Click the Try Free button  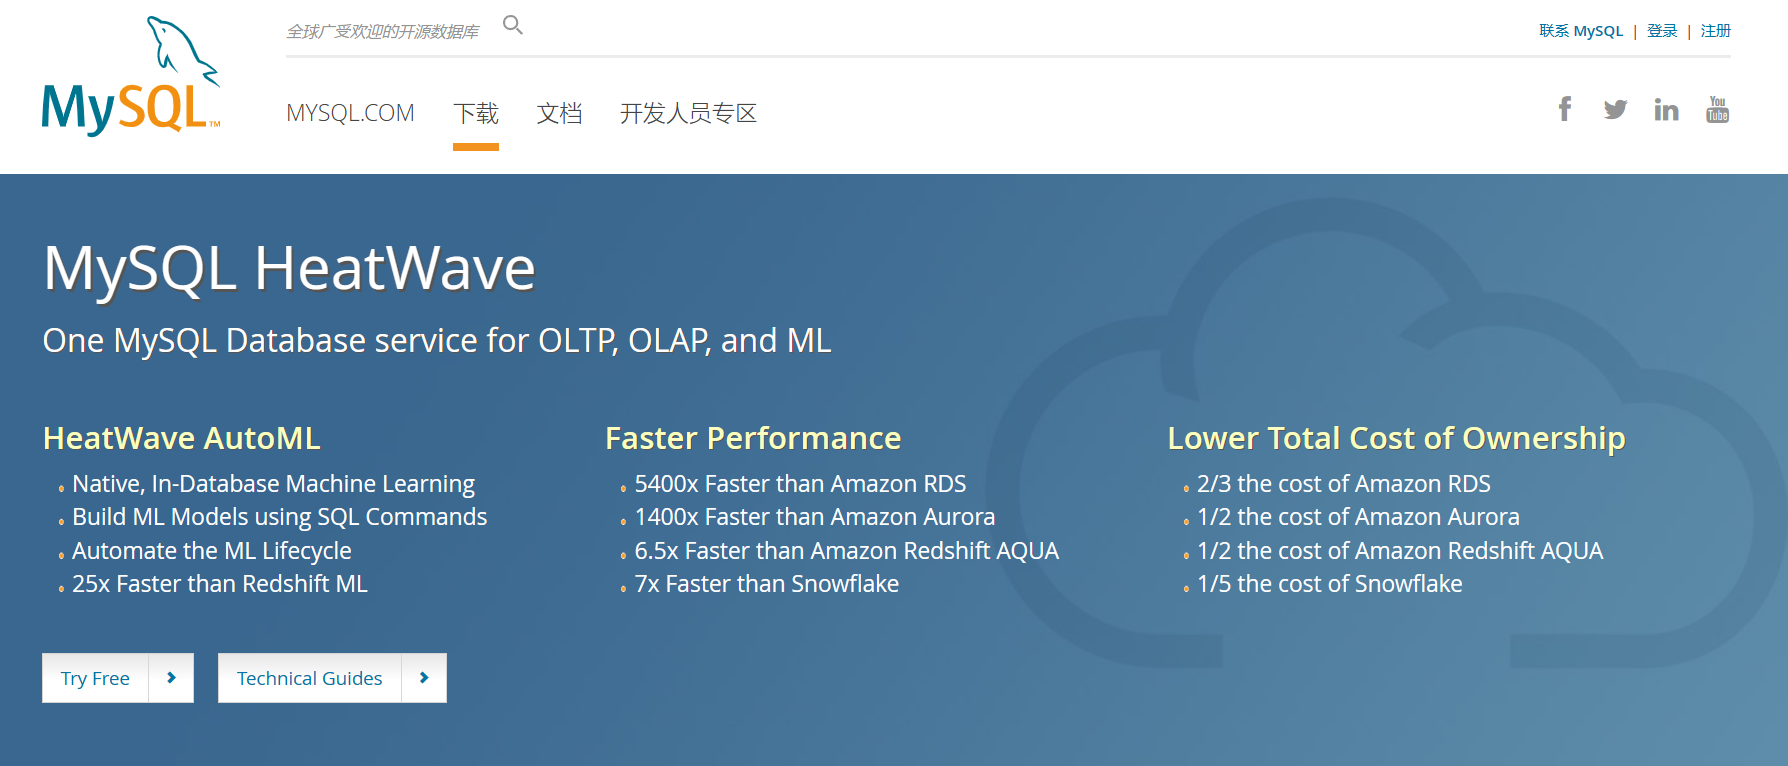(97, 678)
